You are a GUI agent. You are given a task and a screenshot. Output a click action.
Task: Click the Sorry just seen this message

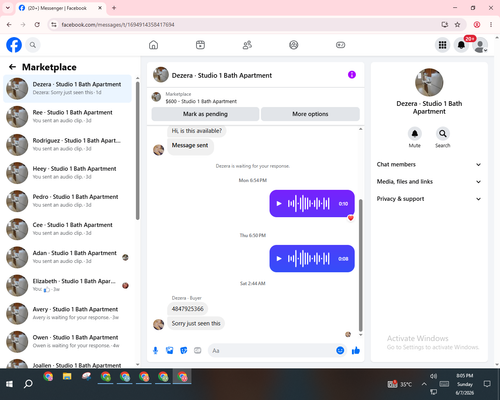(196, 323)
